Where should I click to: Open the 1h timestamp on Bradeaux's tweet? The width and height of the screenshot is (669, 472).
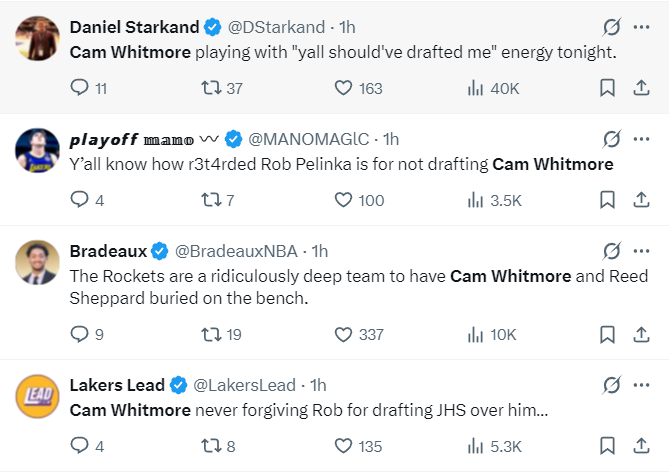coord(320,250)
